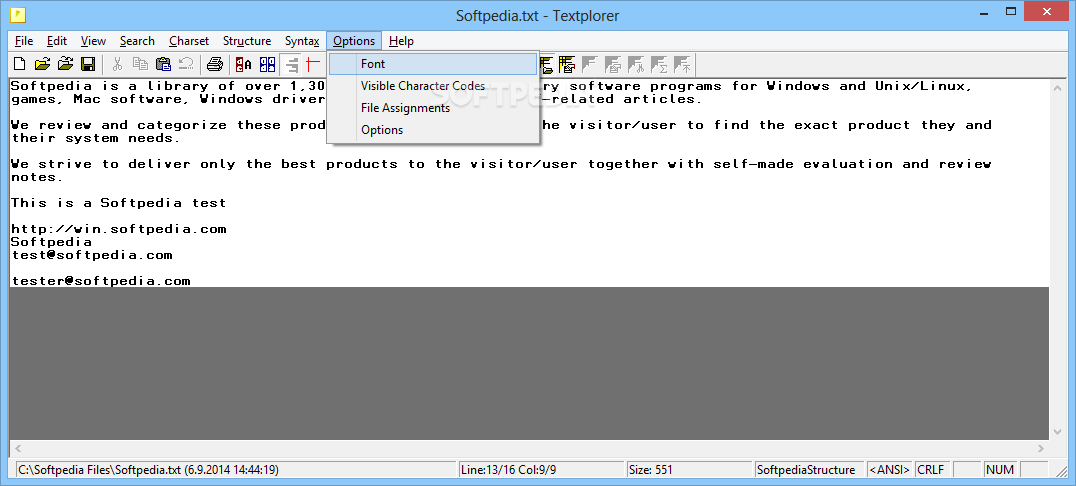Open the Charset menu

click(189, 41)
